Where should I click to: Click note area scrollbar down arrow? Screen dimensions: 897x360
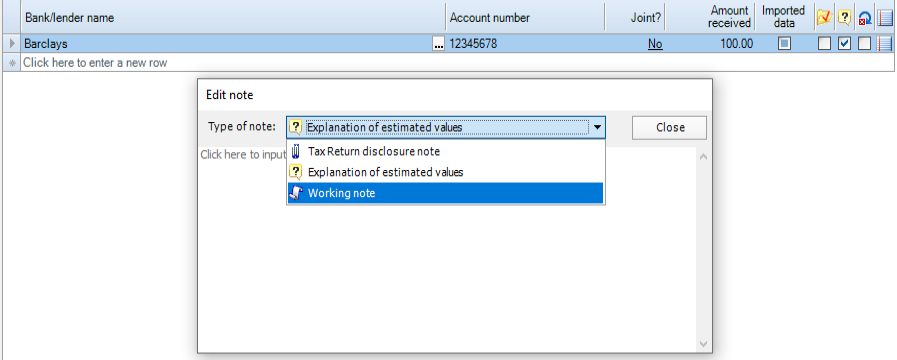click(x=703, y=344)
